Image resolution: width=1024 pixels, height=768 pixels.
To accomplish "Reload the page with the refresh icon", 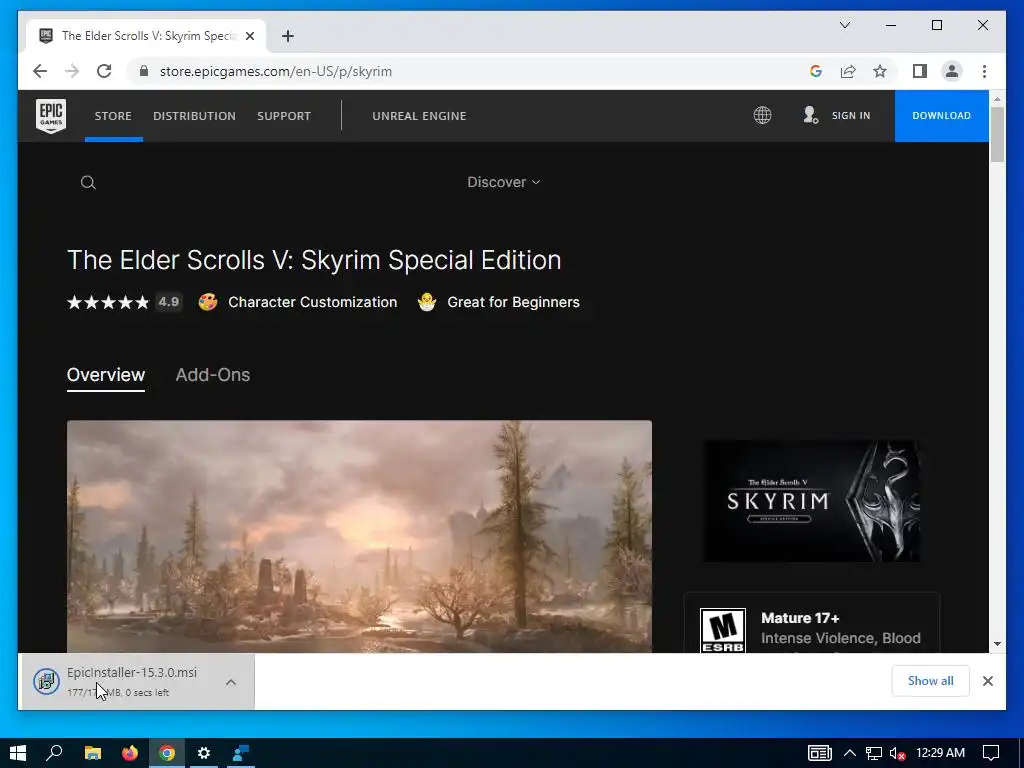I will [104, 71].
